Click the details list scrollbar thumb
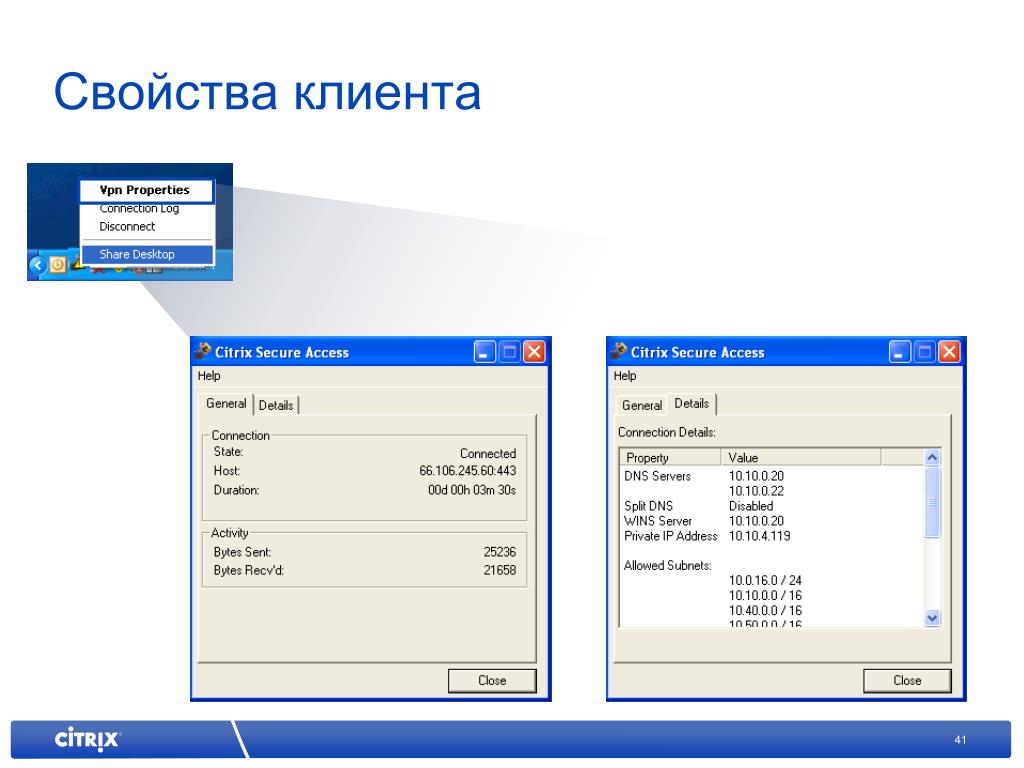This screenshot has height=768, width=1024. pyautogui.click(x=933, y=502)
